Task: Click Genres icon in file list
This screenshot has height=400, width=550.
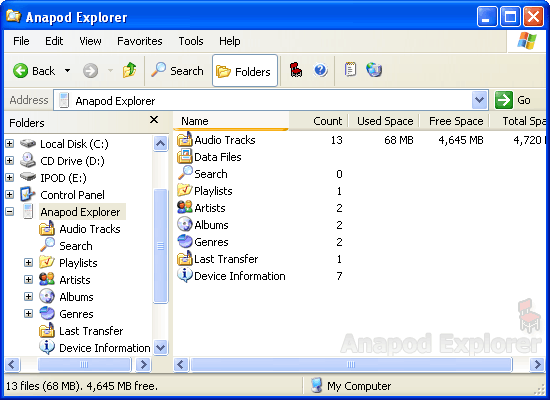Action: (x=185, y=241)
